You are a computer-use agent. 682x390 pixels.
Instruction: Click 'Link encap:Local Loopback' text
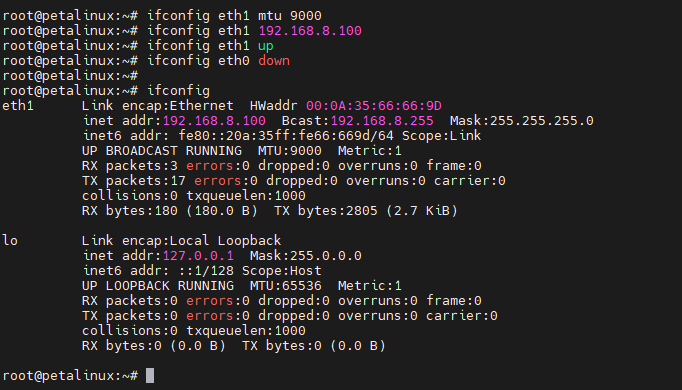[x=181, y=240]
